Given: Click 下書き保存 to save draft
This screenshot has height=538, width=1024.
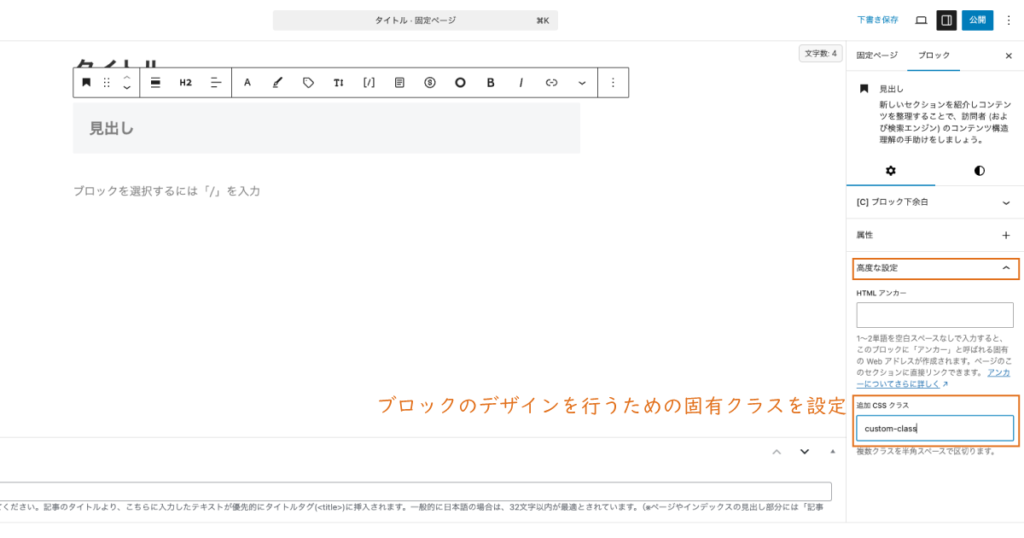Looking at the screenshot, I should pos(878,20).
